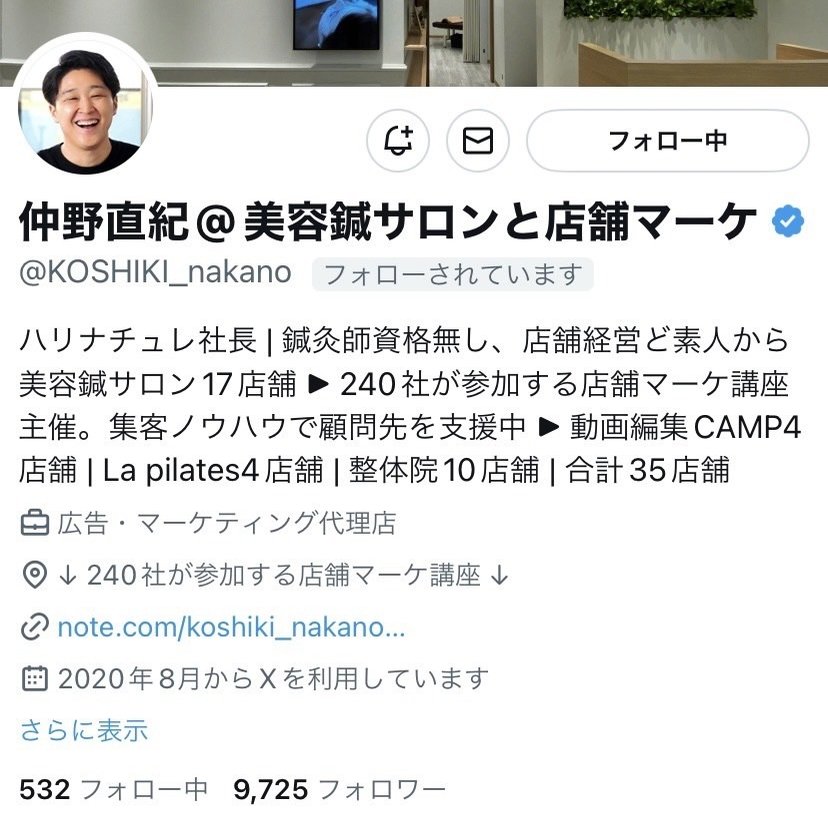
Task: Tap the location text 240社が参加する店舗マーケ講座
Action: tap(284, 575)
